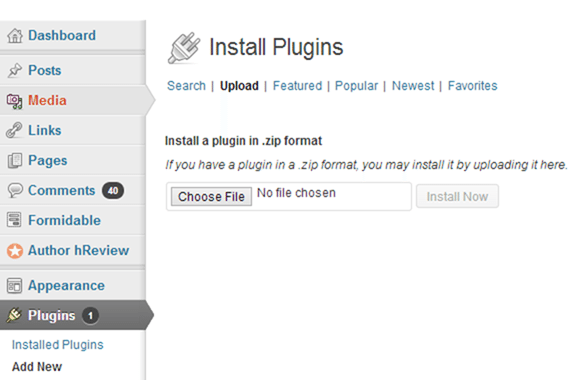Click the Comments speech bubble icon
This screenshot has height=380, width=588.
click(15, 190)
